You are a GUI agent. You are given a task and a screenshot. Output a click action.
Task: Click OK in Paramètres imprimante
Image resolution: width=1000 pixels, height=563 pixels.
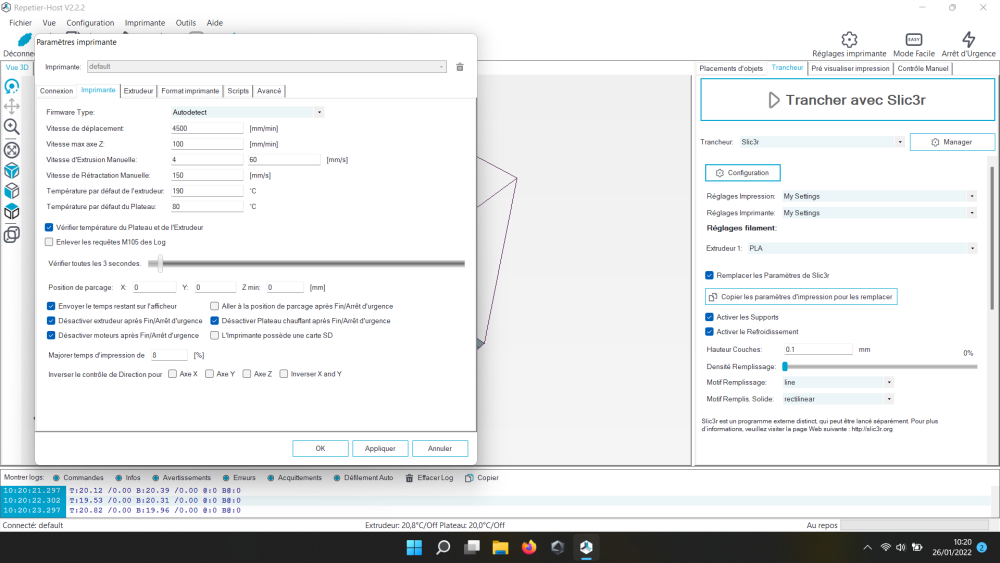[x=320, y=448]
